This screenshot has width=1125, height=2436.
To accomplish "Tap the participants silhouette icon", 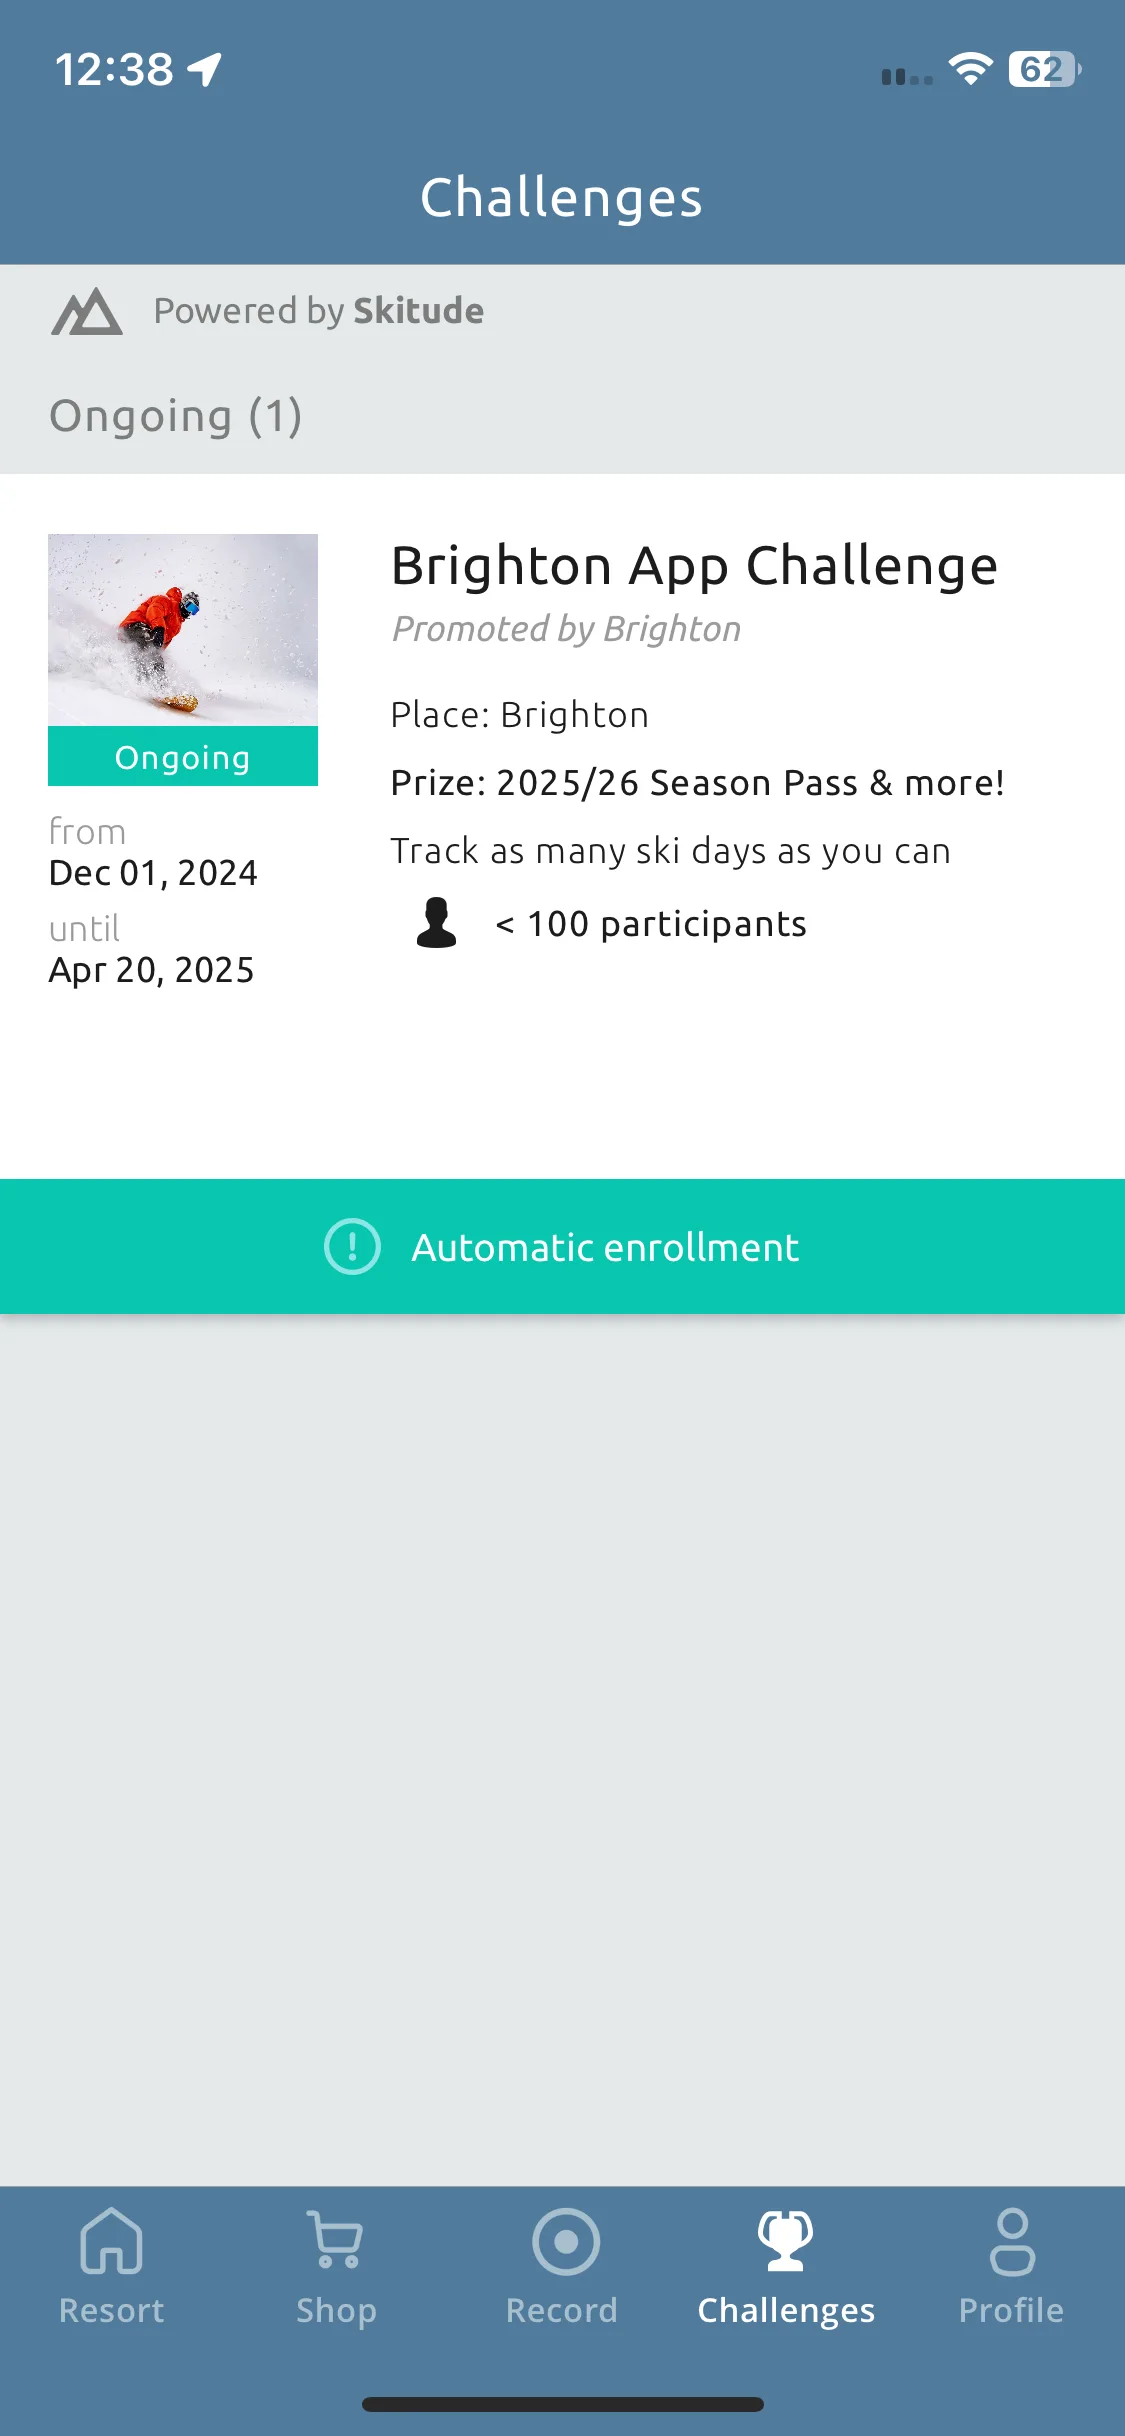I will (x=436, y=923).
